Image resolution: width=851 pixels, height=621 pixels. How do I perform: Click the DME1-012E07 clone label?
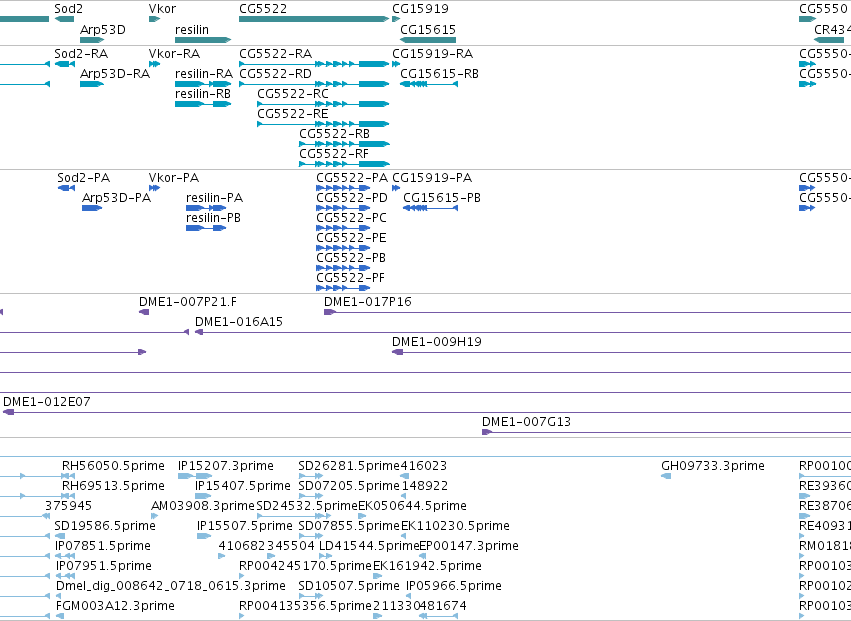47,402
